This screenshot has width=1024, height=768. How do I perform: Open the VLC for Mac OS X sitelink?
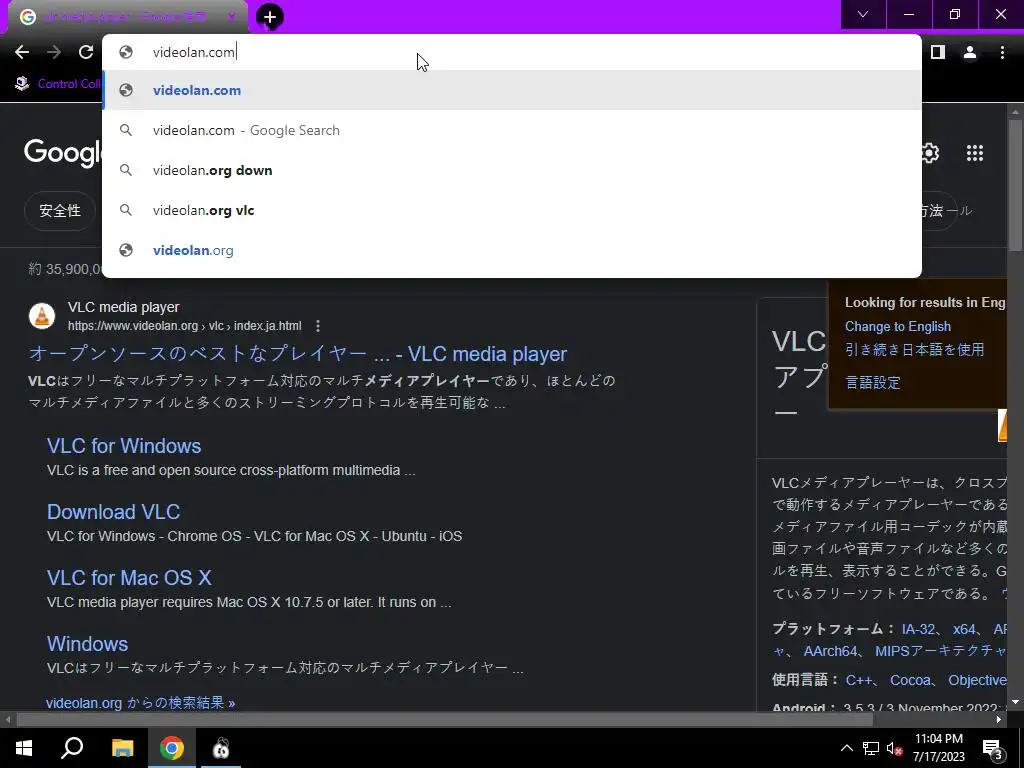129,578
